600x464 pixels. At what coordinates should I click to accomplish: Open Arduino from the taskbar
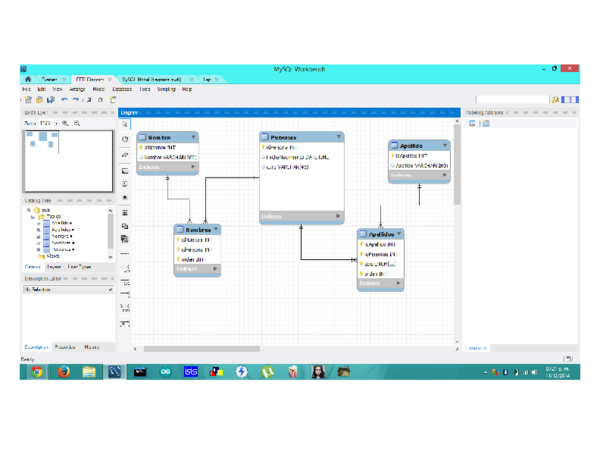tap(165, 372)
